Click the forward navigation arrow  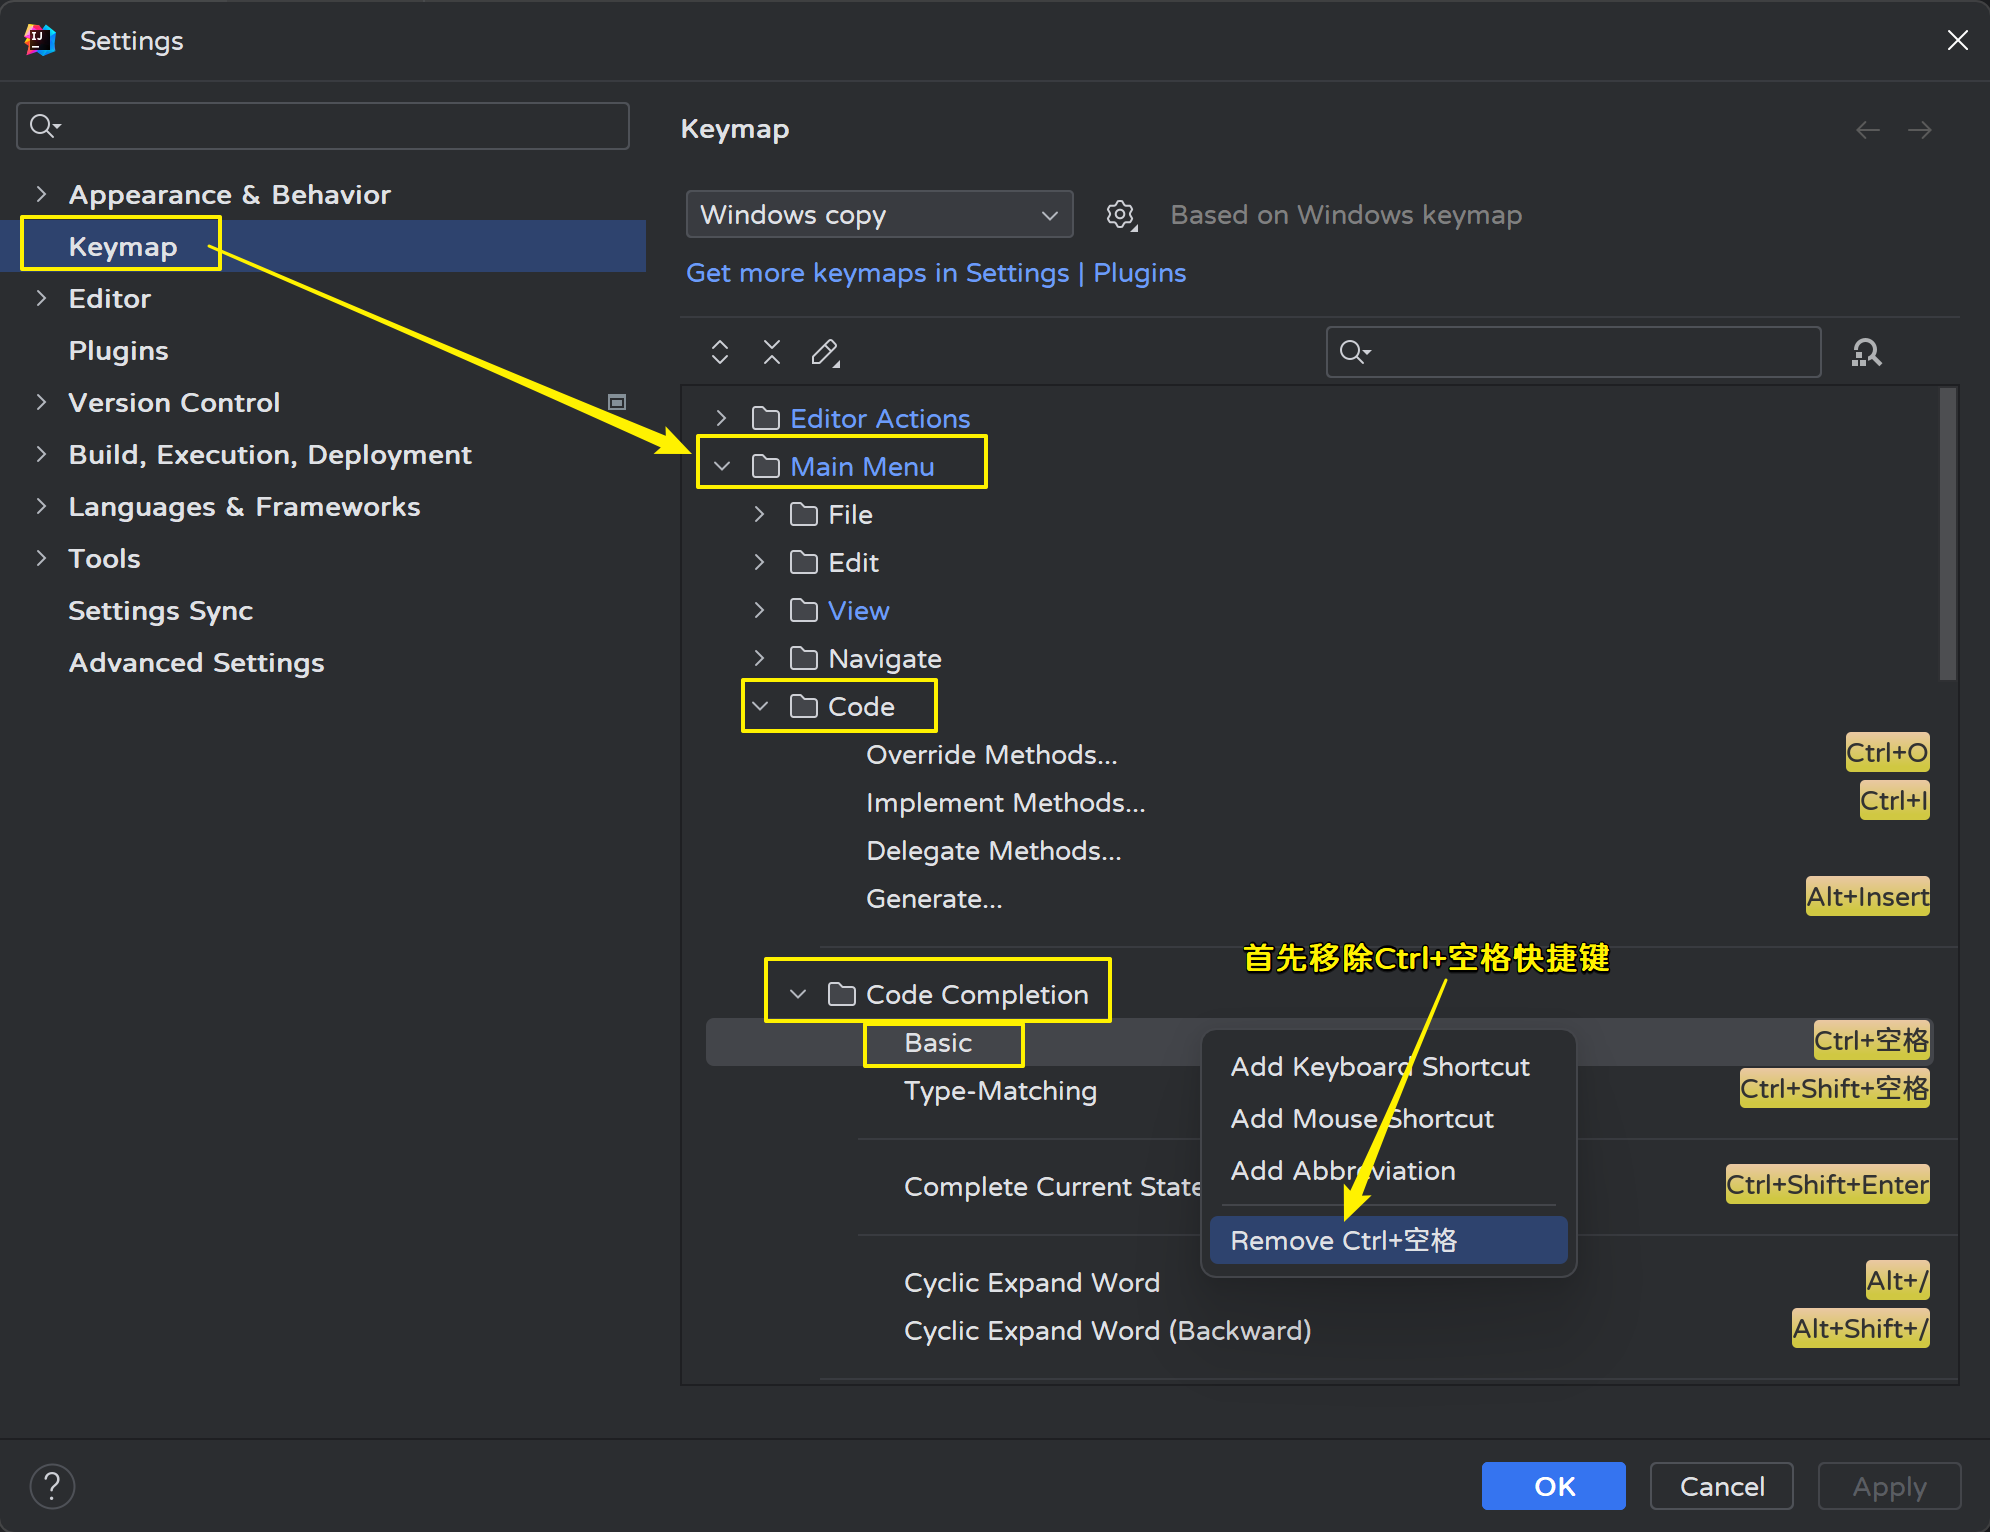click(x=1919, y=130)
